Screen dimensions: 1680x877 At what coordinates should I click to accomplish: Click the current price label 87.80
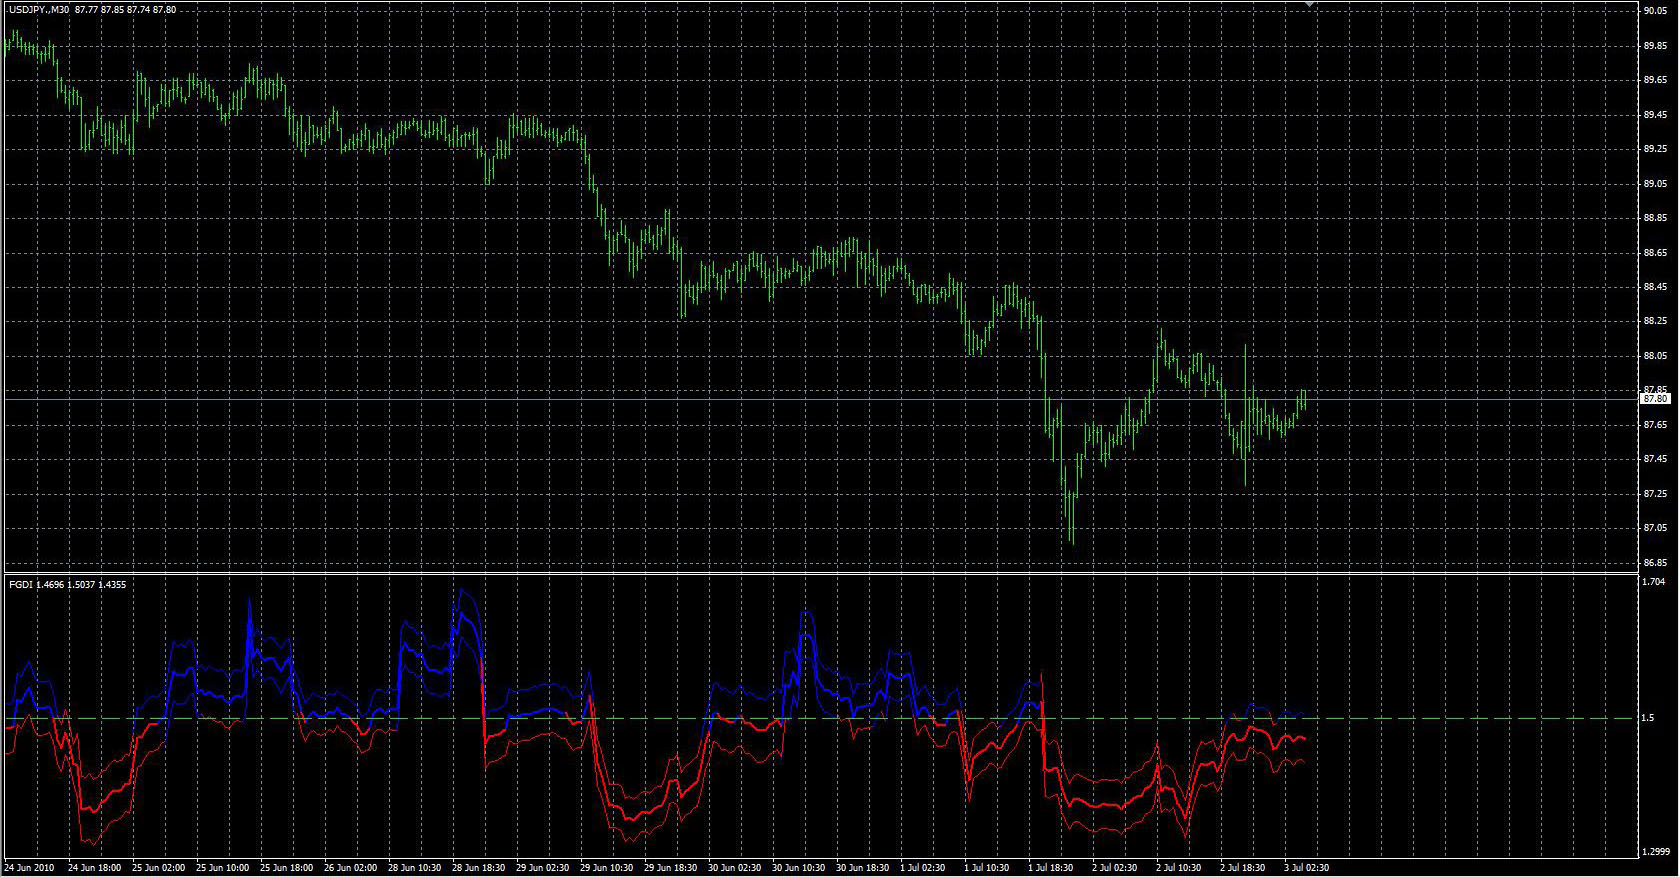tap(1655, 399)
